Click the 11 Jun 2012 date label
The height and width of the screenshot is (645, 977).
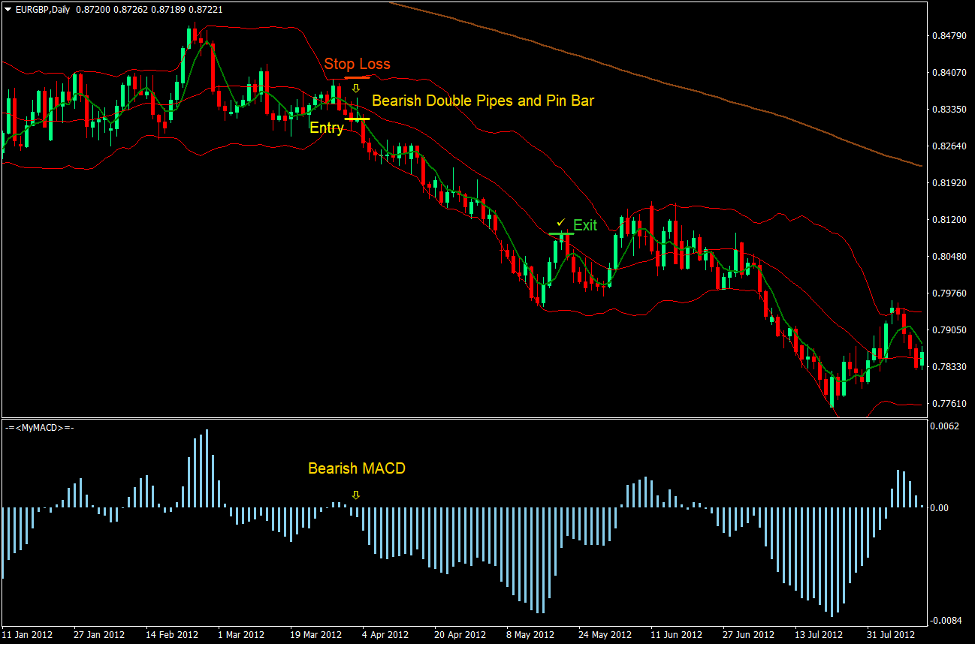(x=676, y=635)
